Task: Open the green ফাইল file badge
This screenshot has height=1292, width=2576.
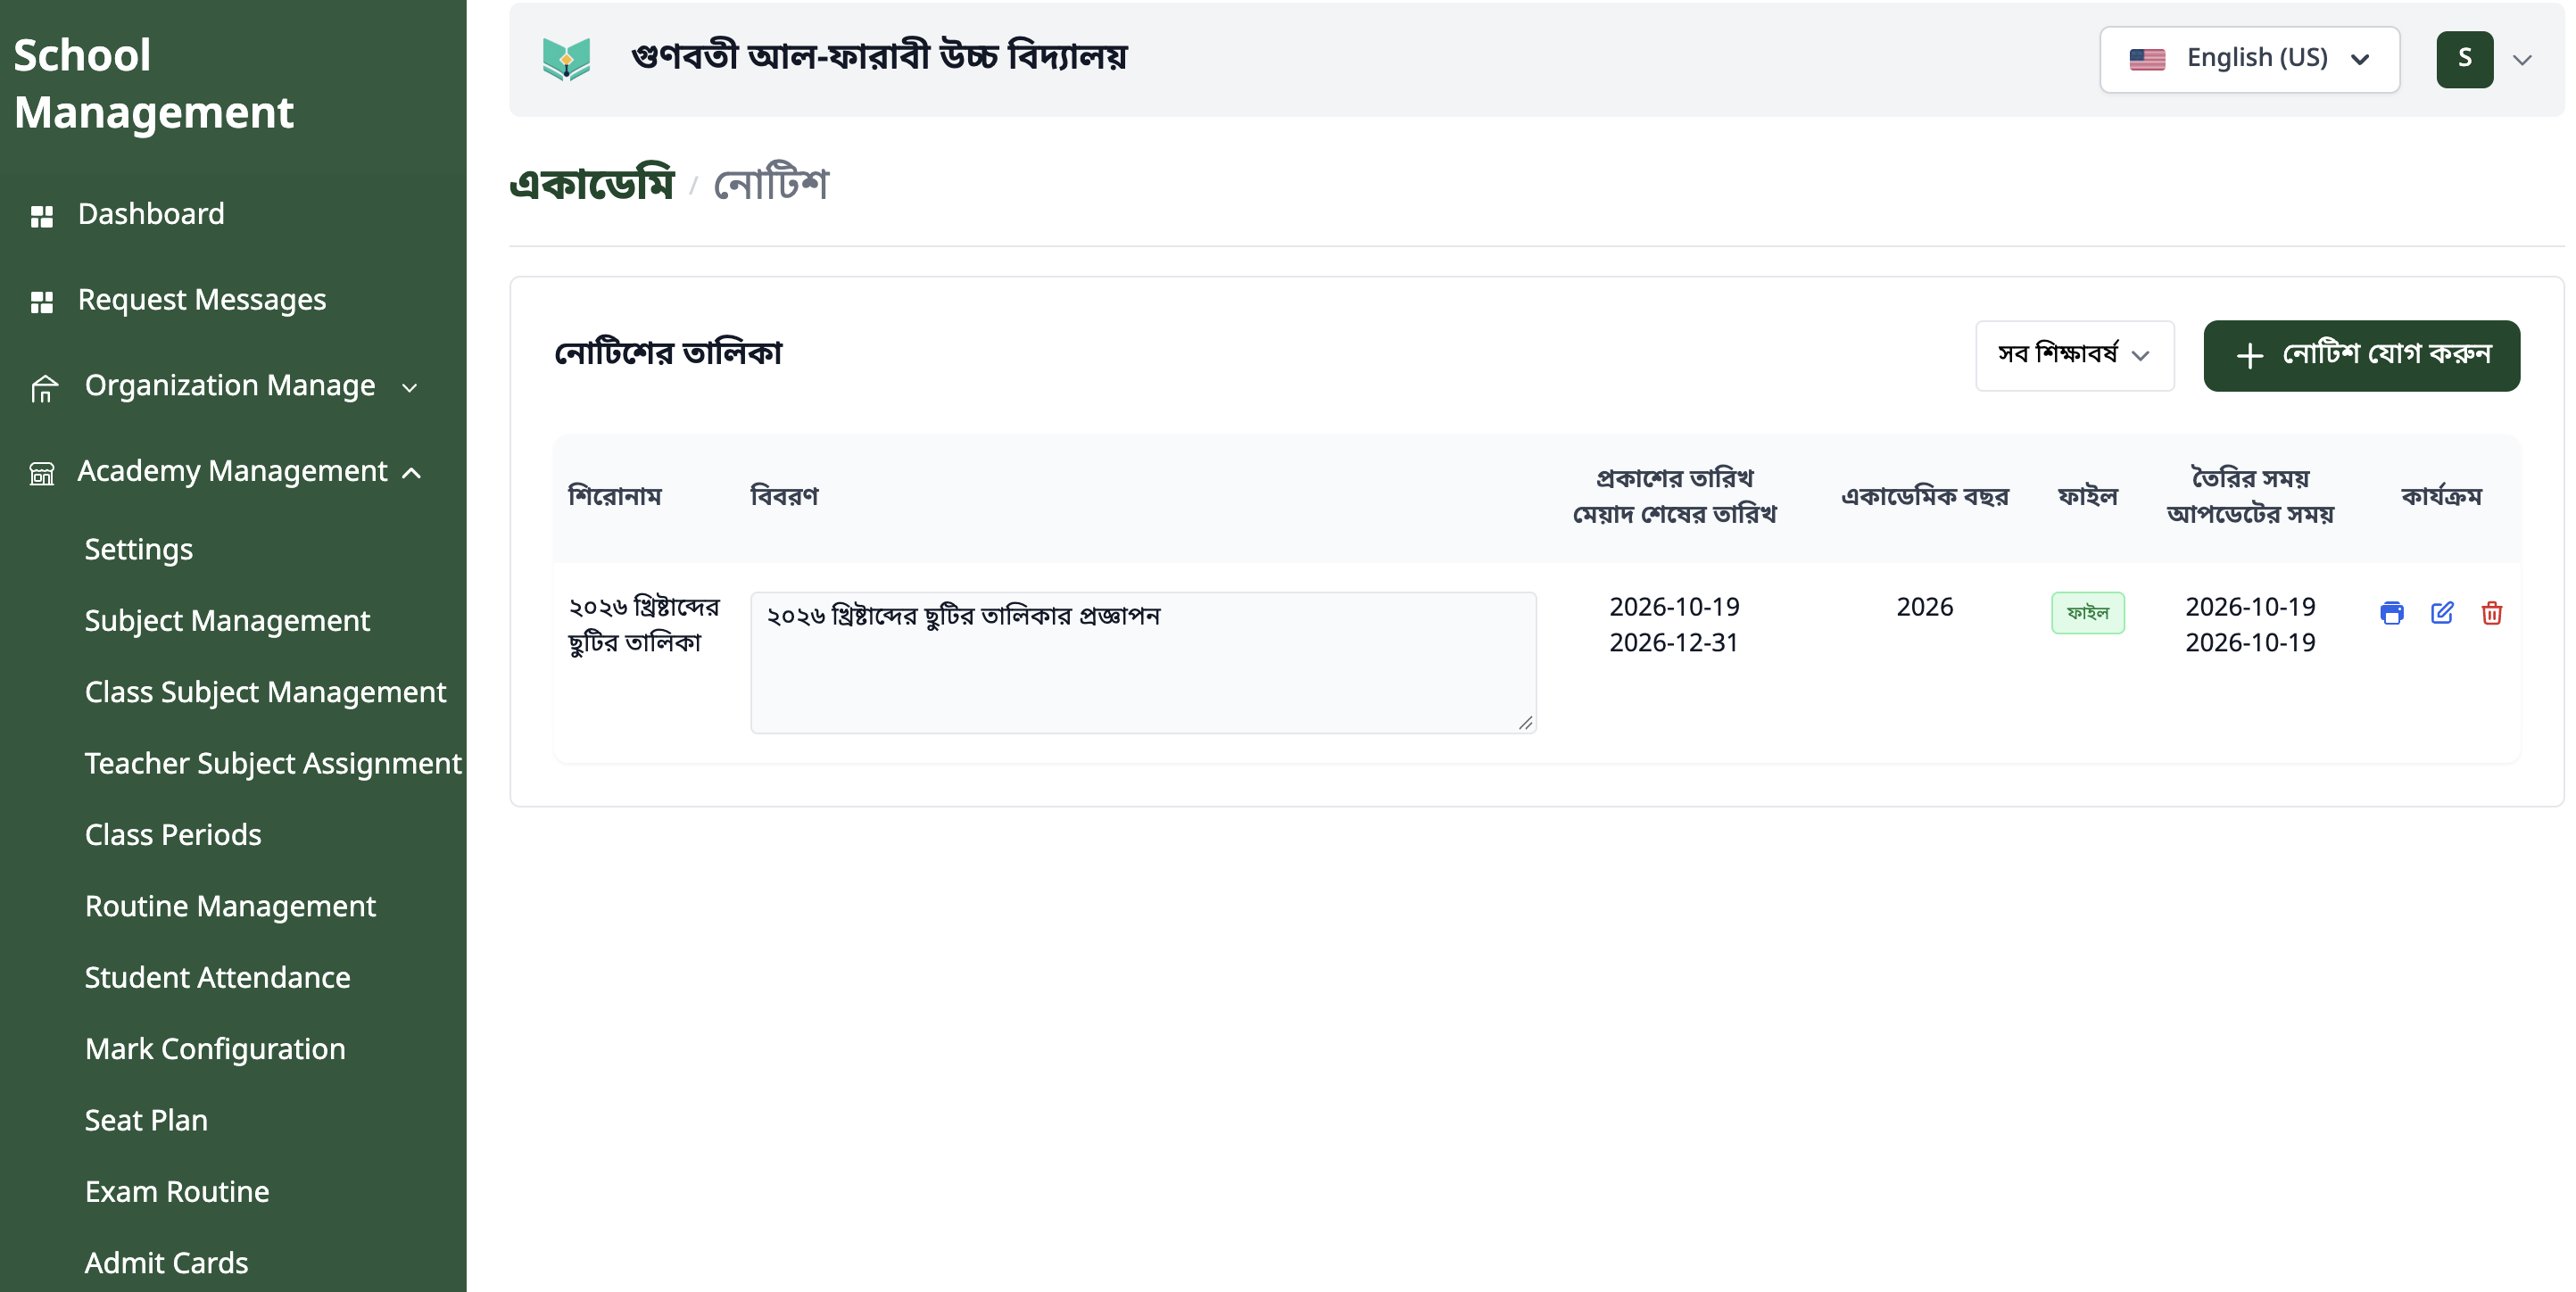Action: coord(2087,613)
